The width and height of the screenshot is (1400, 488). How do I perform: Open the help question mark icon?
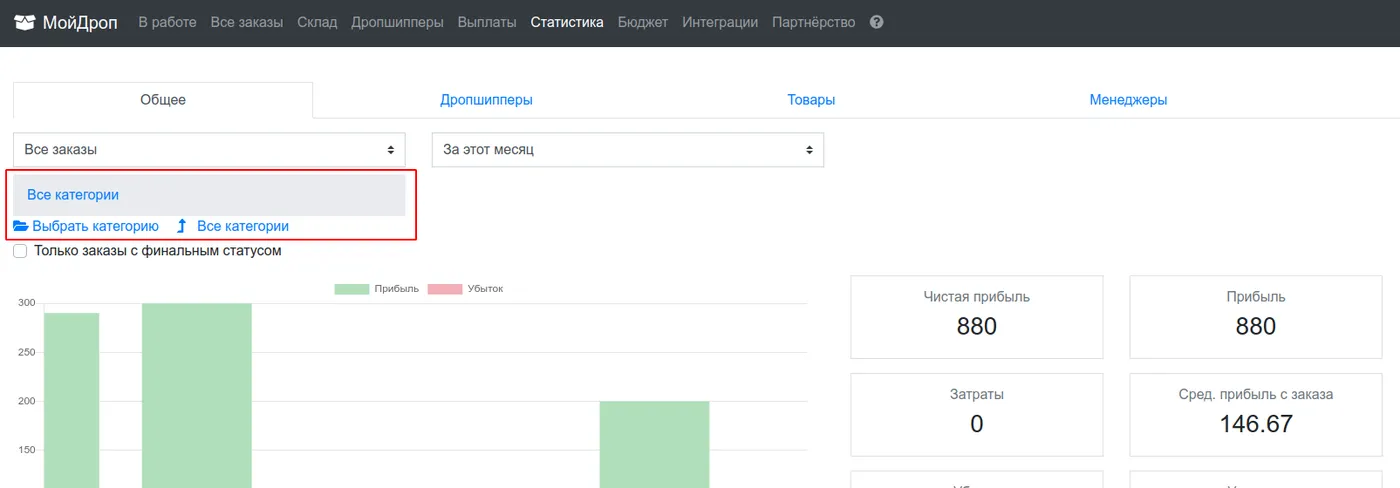point(877,22)
